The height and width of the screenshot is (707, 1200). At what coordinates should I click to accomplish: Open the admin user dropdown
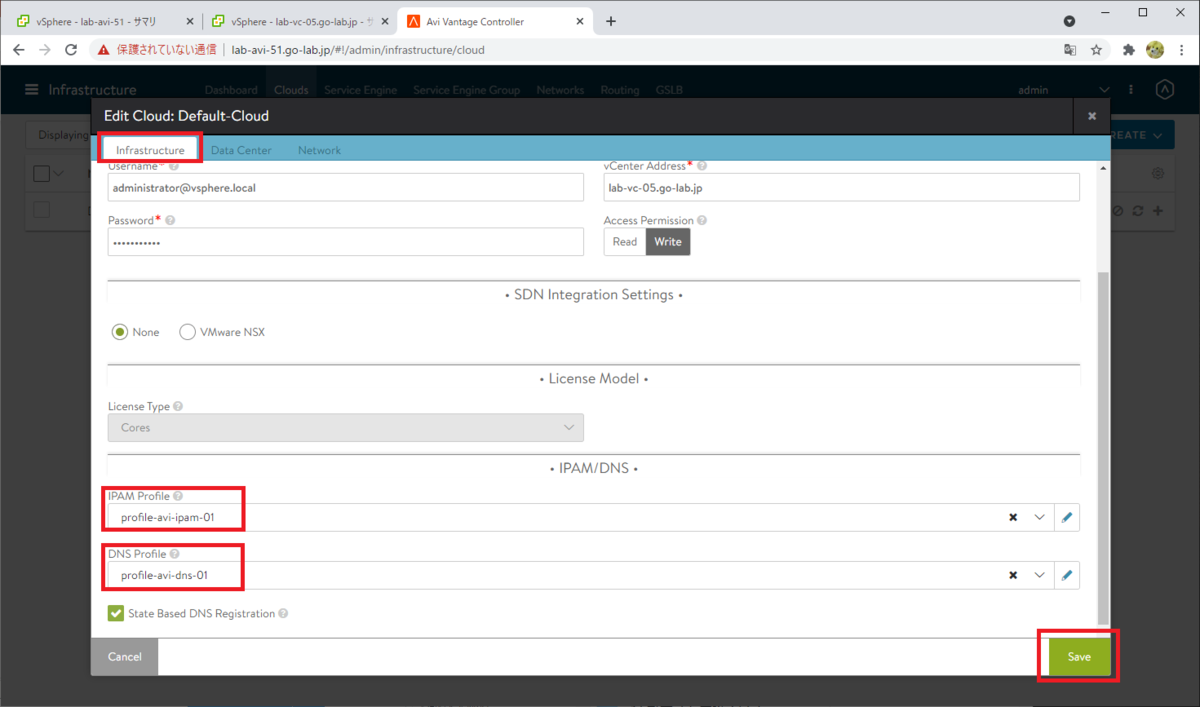[1064, 90]
